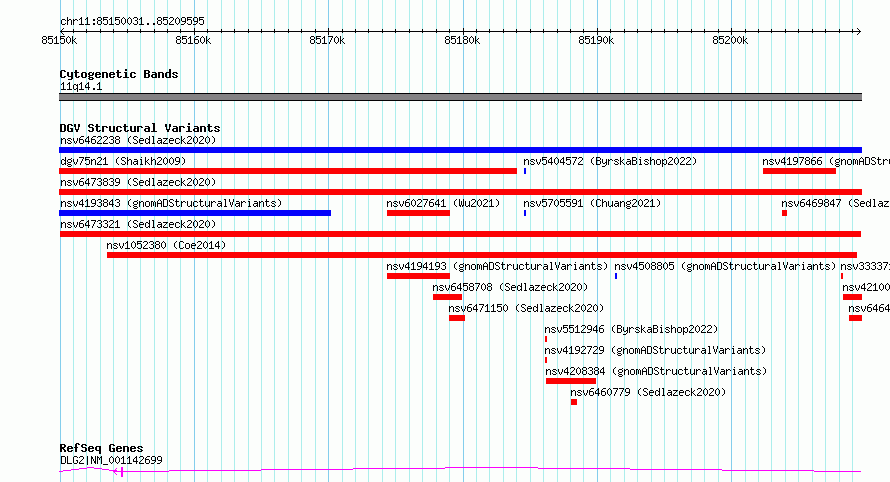Open nsv4192729 (gnomADStructuralVariants) label
Screen dimensions: 890x482
(x=655, y=350)
